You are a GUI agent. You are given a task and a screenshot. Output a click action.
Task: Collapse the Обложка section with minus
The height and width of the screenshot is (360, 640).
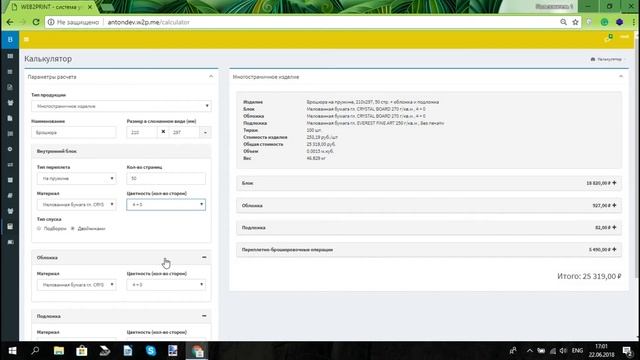click(204, 257)
